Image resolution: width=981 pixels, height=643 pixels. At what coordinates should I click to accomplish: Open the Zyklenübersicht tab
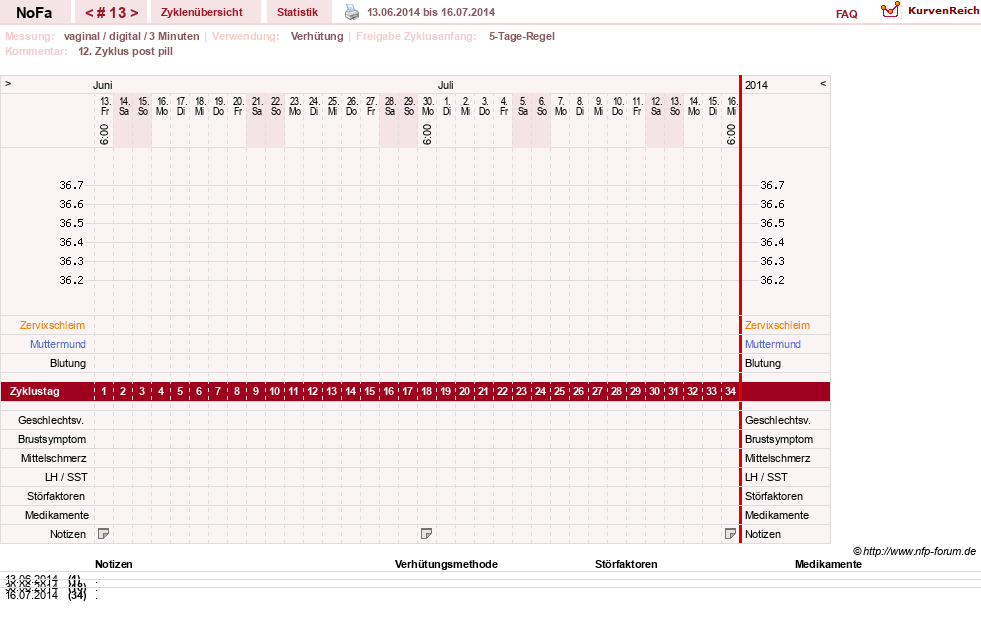[x=201, y=13]
